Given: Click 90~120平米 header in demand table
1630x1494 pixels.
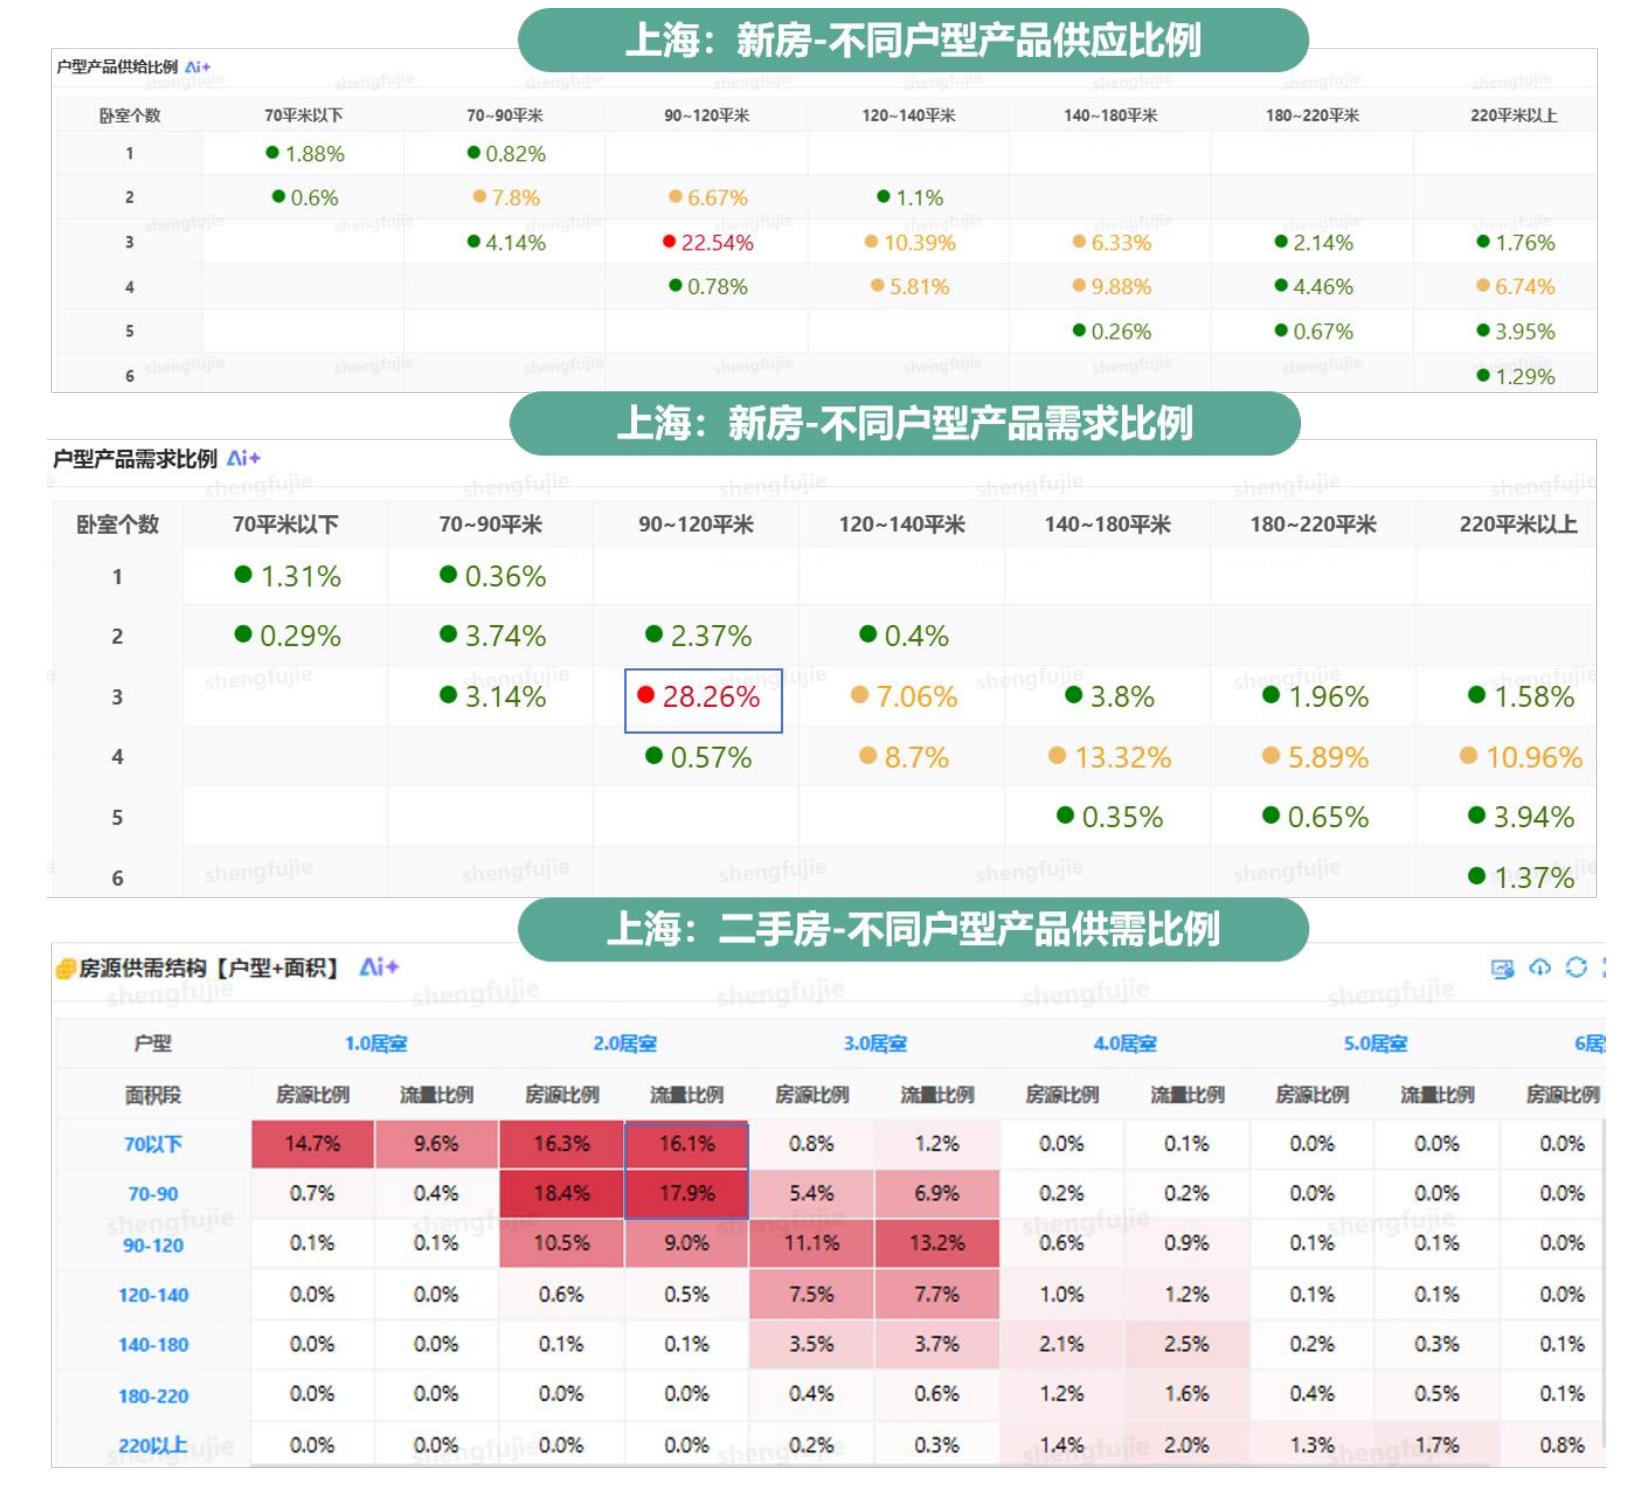Looking at the screenshot, I should pos(696,524).
